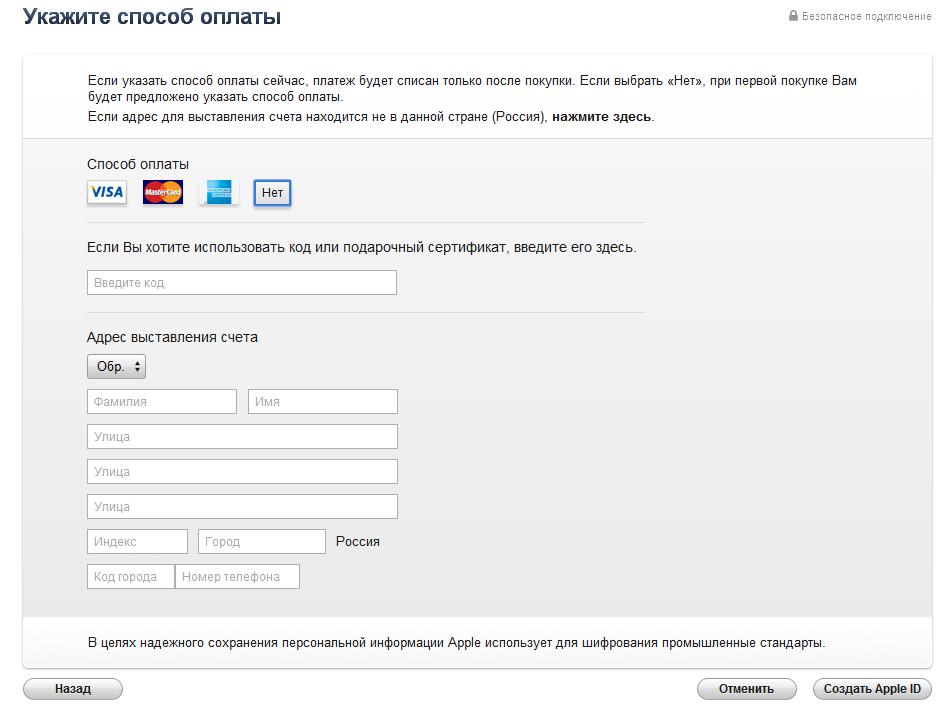Click the "Индекс" postal code field
The image size is (947, 722).
click(137, 542)
